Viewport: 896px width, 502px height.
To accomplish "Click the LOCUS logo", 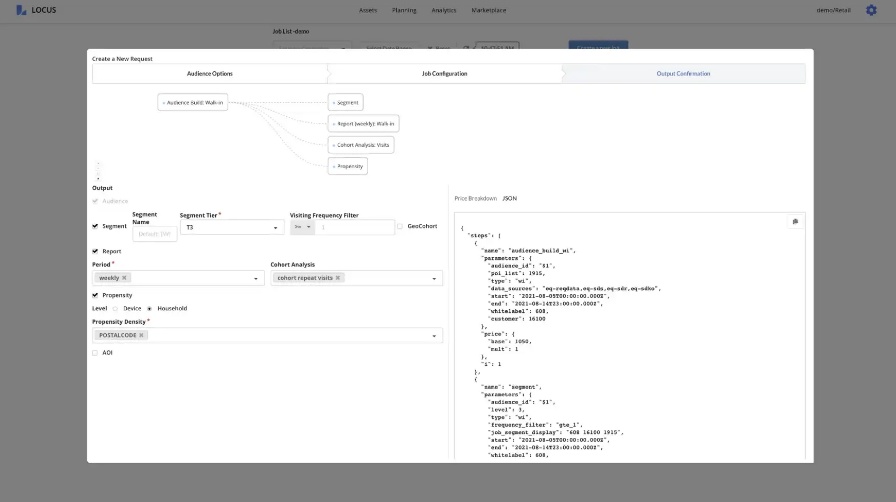I will pyautogui.click(x=36, y=10).
